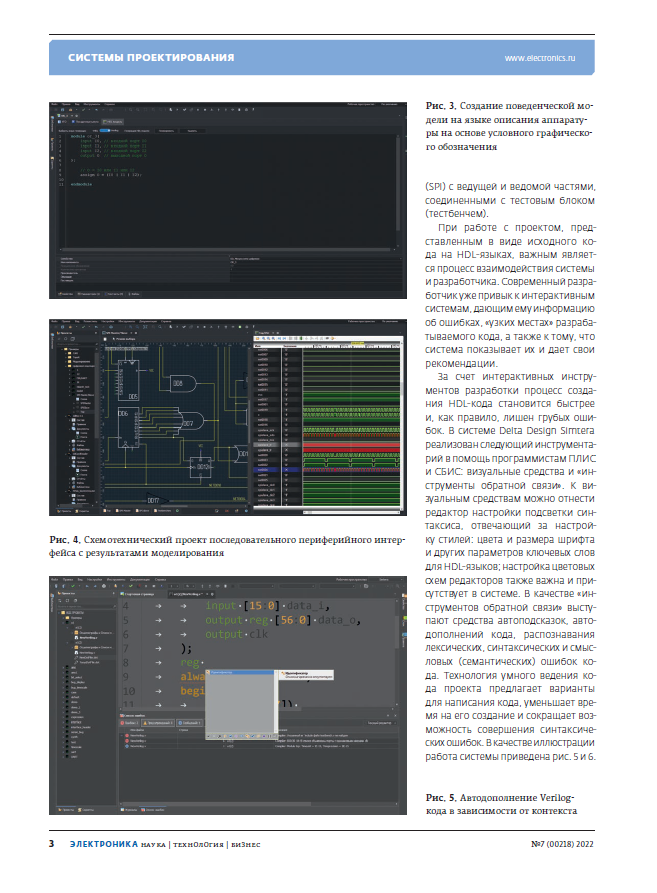Click the СИСТЕМЫ ПРОЕКТИРОВАНИЯ section heading

pyautogui.click(x=151, y=58)
